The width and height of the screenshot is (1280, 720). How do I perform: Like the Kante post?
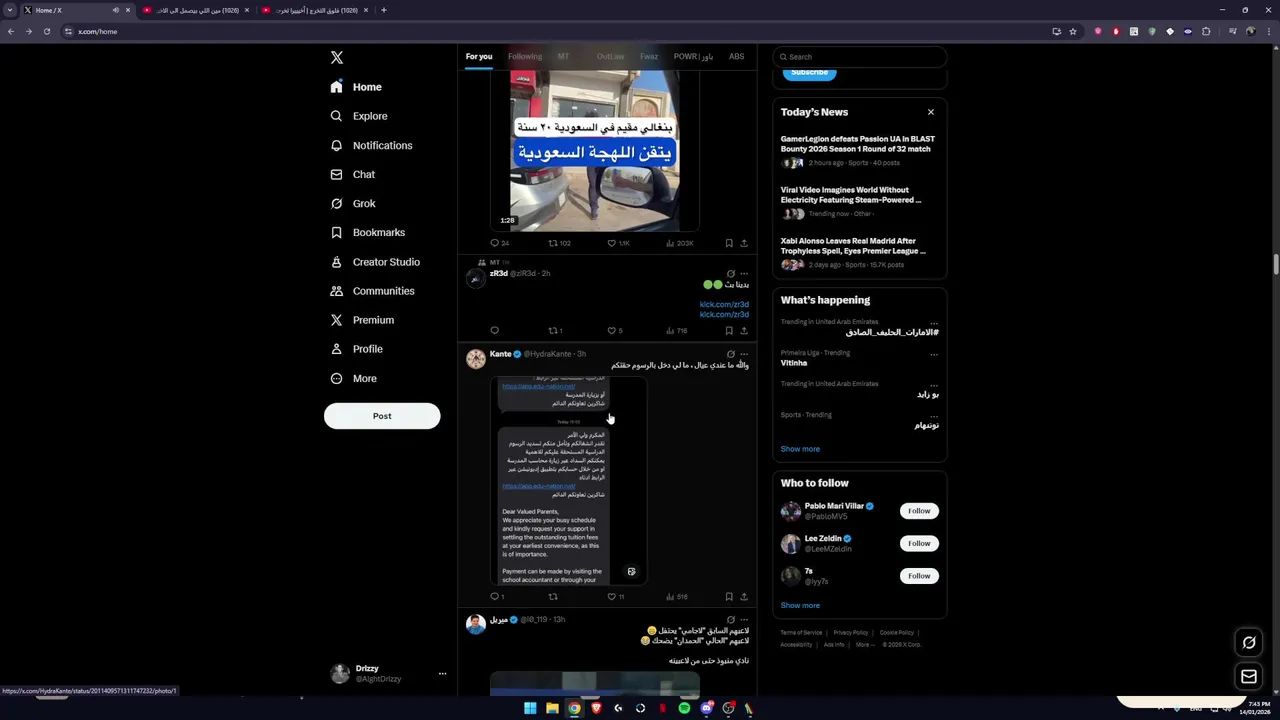coord(612,597)
